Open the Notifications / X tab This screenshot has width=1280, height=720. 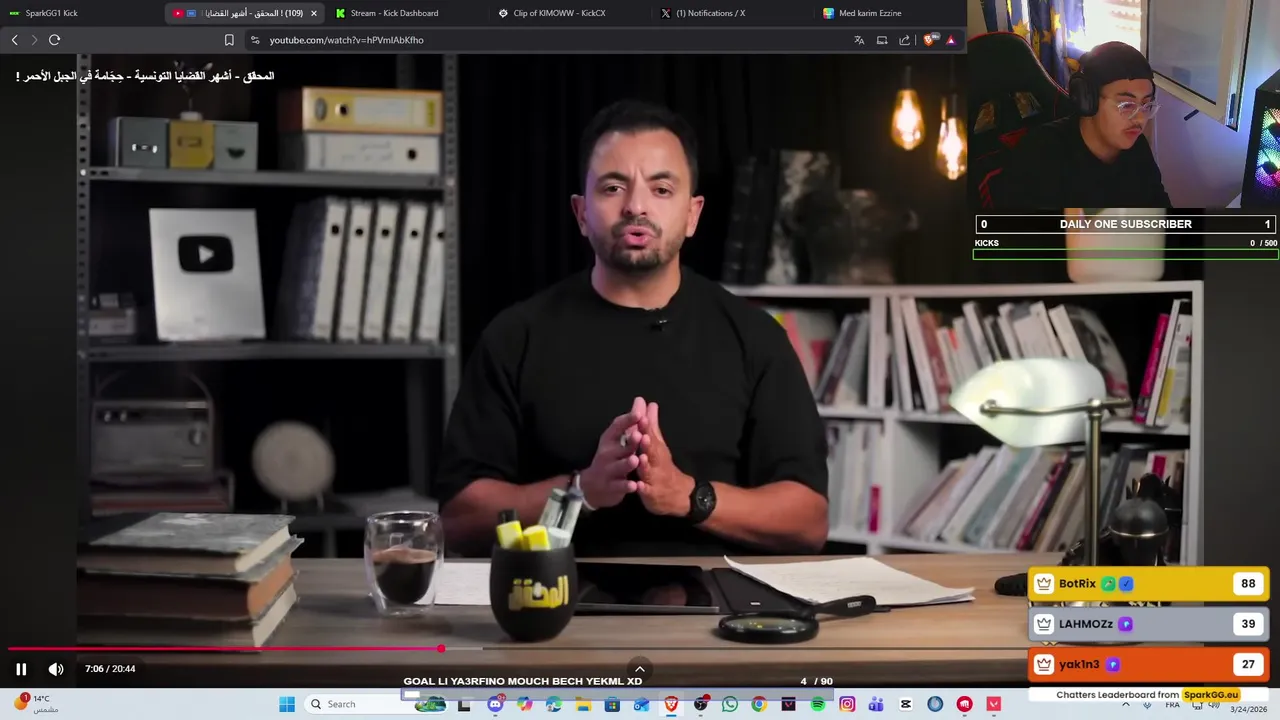[732, 13]
